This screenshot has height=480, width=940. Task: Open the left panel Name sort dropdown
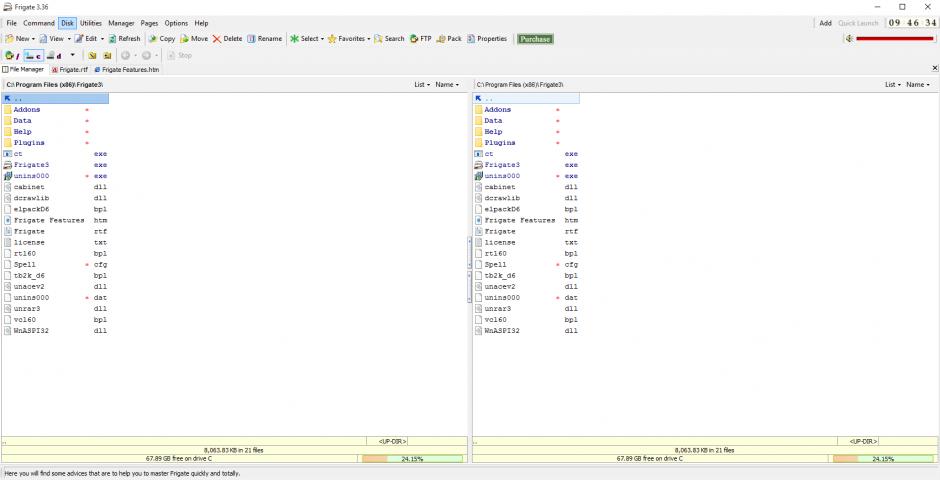point(447,84)
